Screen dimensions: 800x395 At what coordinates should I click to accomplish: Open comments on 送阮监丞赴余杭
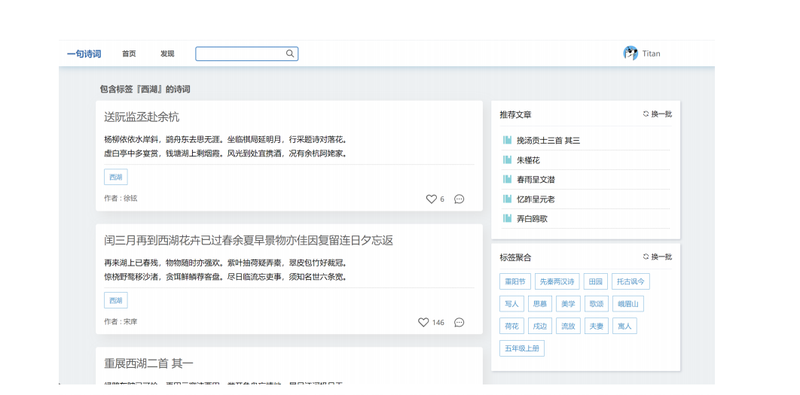[x=459, y=199]
